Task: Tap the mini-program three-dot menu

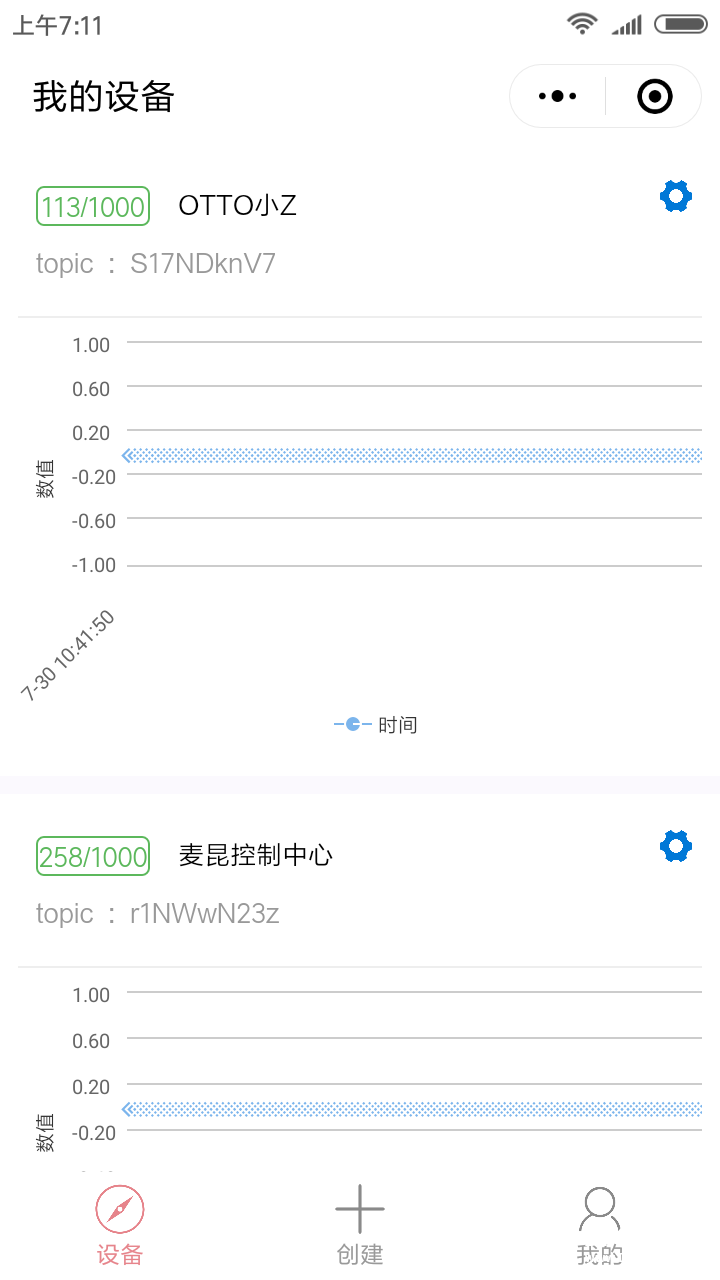Action: (x=558, y=96)
